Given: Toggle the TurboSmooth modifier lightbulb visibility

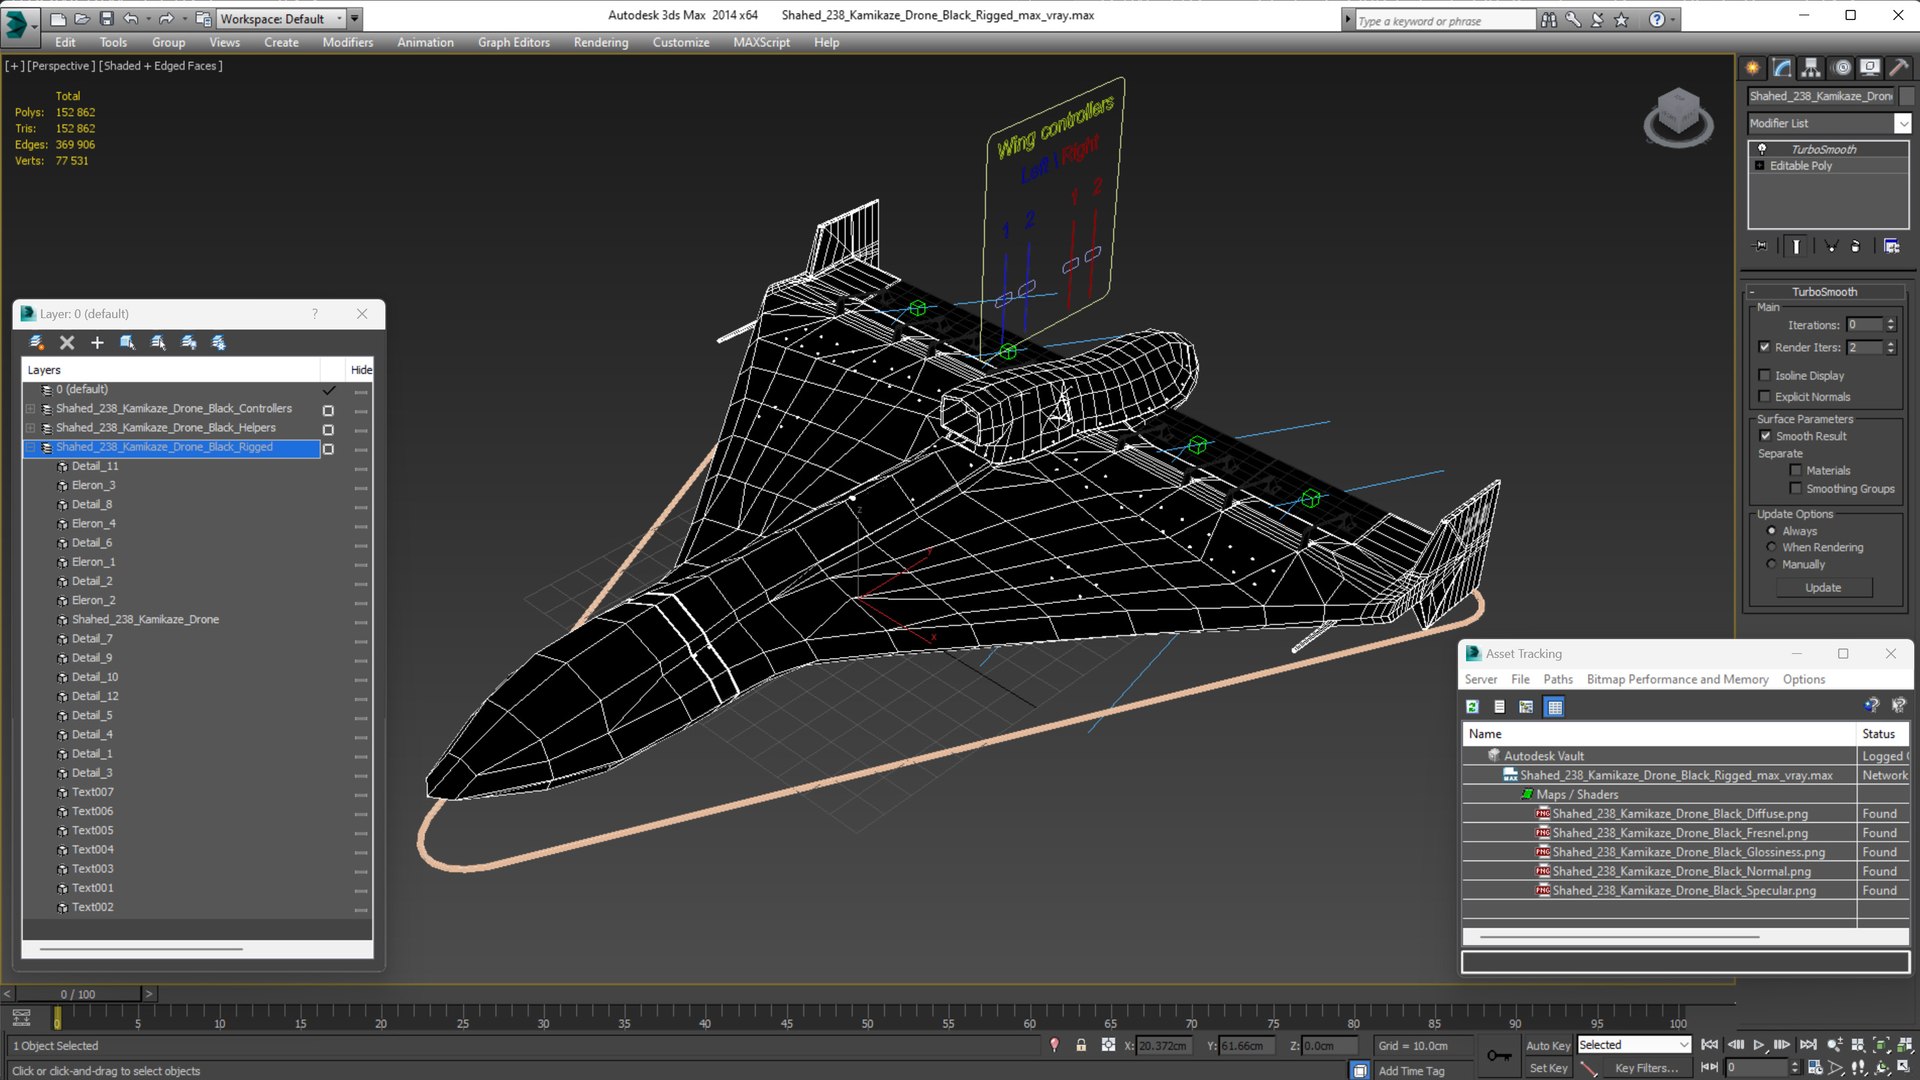Looking at the screenshot, I should pos(1762,149).
